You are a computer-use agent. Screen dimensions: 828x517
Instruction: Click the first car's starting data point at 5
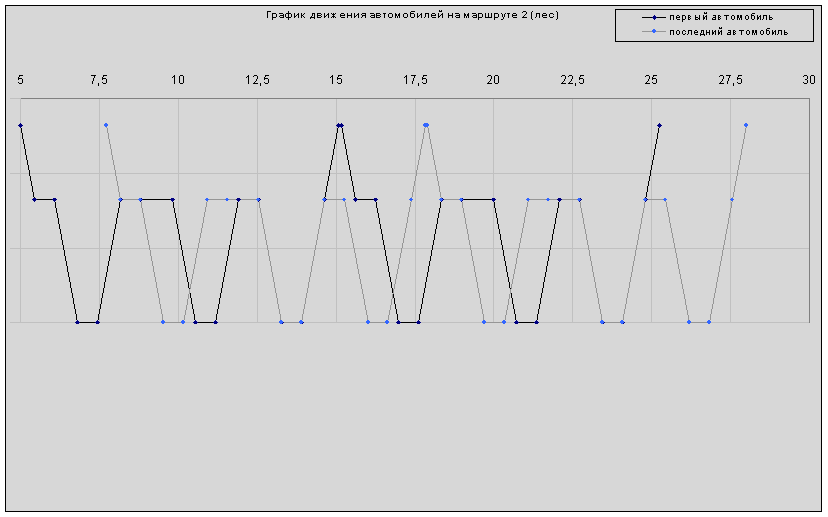pyautogui.click(x=20, y=125)
